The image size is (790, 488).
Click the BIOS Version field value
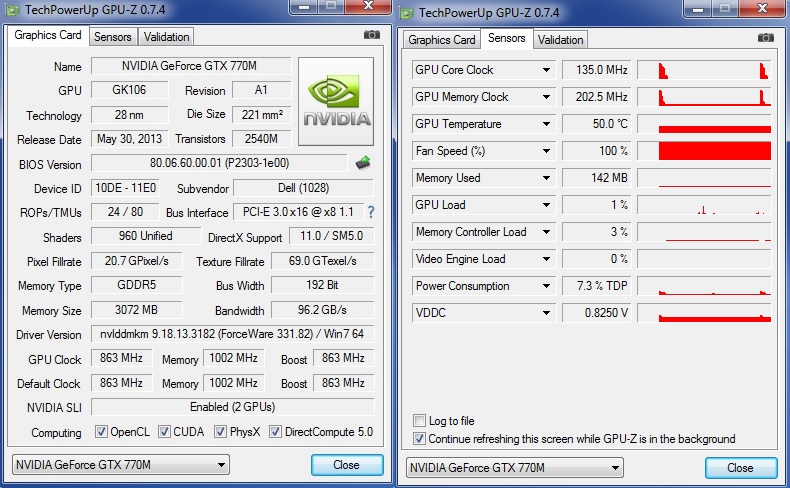tap(219, 163)
